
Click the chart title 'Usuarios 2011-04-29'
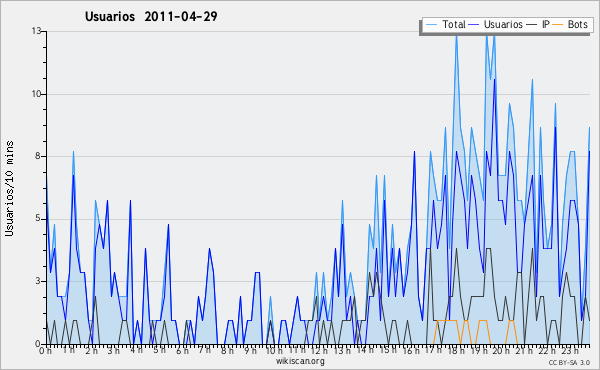click(x=151, y=16)
